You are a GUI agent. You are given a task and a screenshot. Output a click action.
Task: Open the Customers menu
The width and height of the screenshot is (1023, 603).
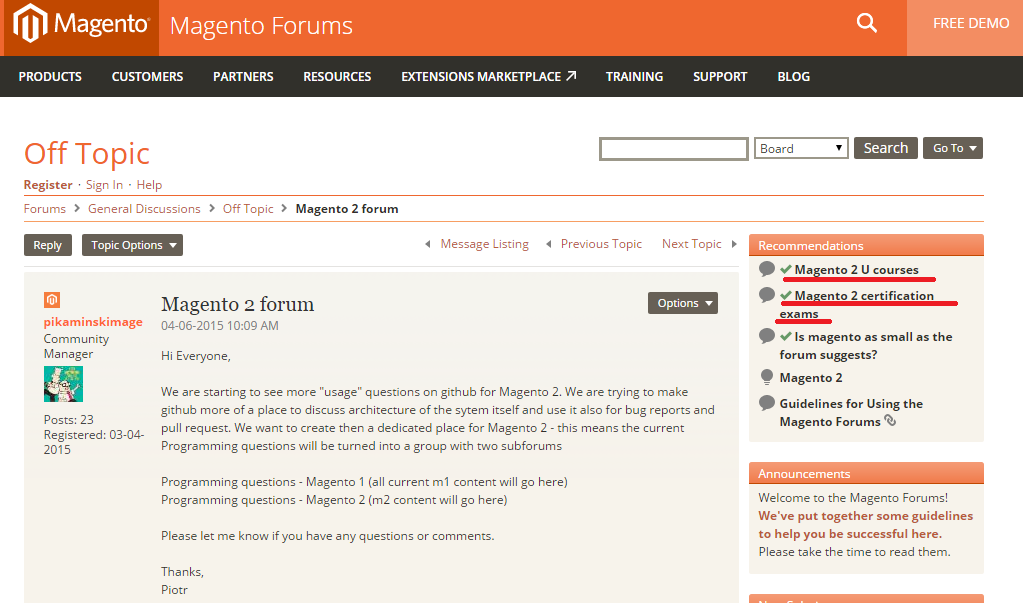(x=147, y=76)
